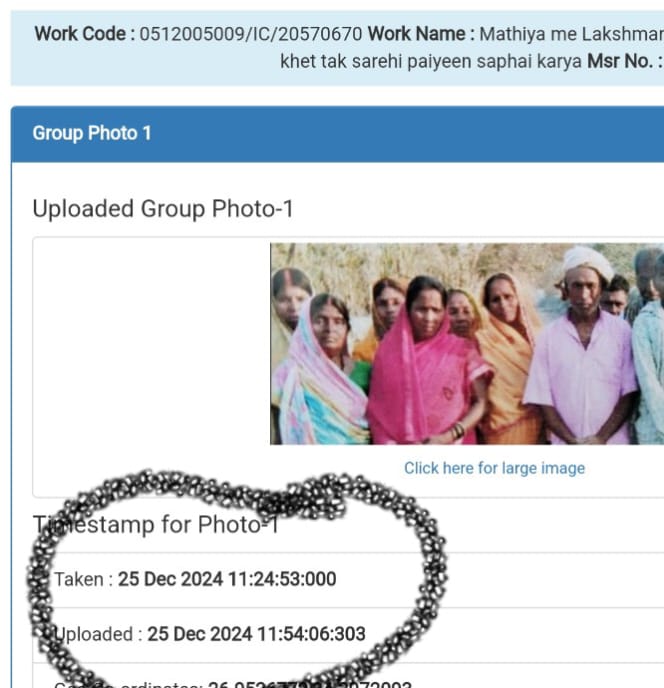Image resolution: width=664 pixels, height=688 pixels.
Task: Select the taken timestamp 25 Dec 2024 11:24:53:000
Action: [227, 579]
